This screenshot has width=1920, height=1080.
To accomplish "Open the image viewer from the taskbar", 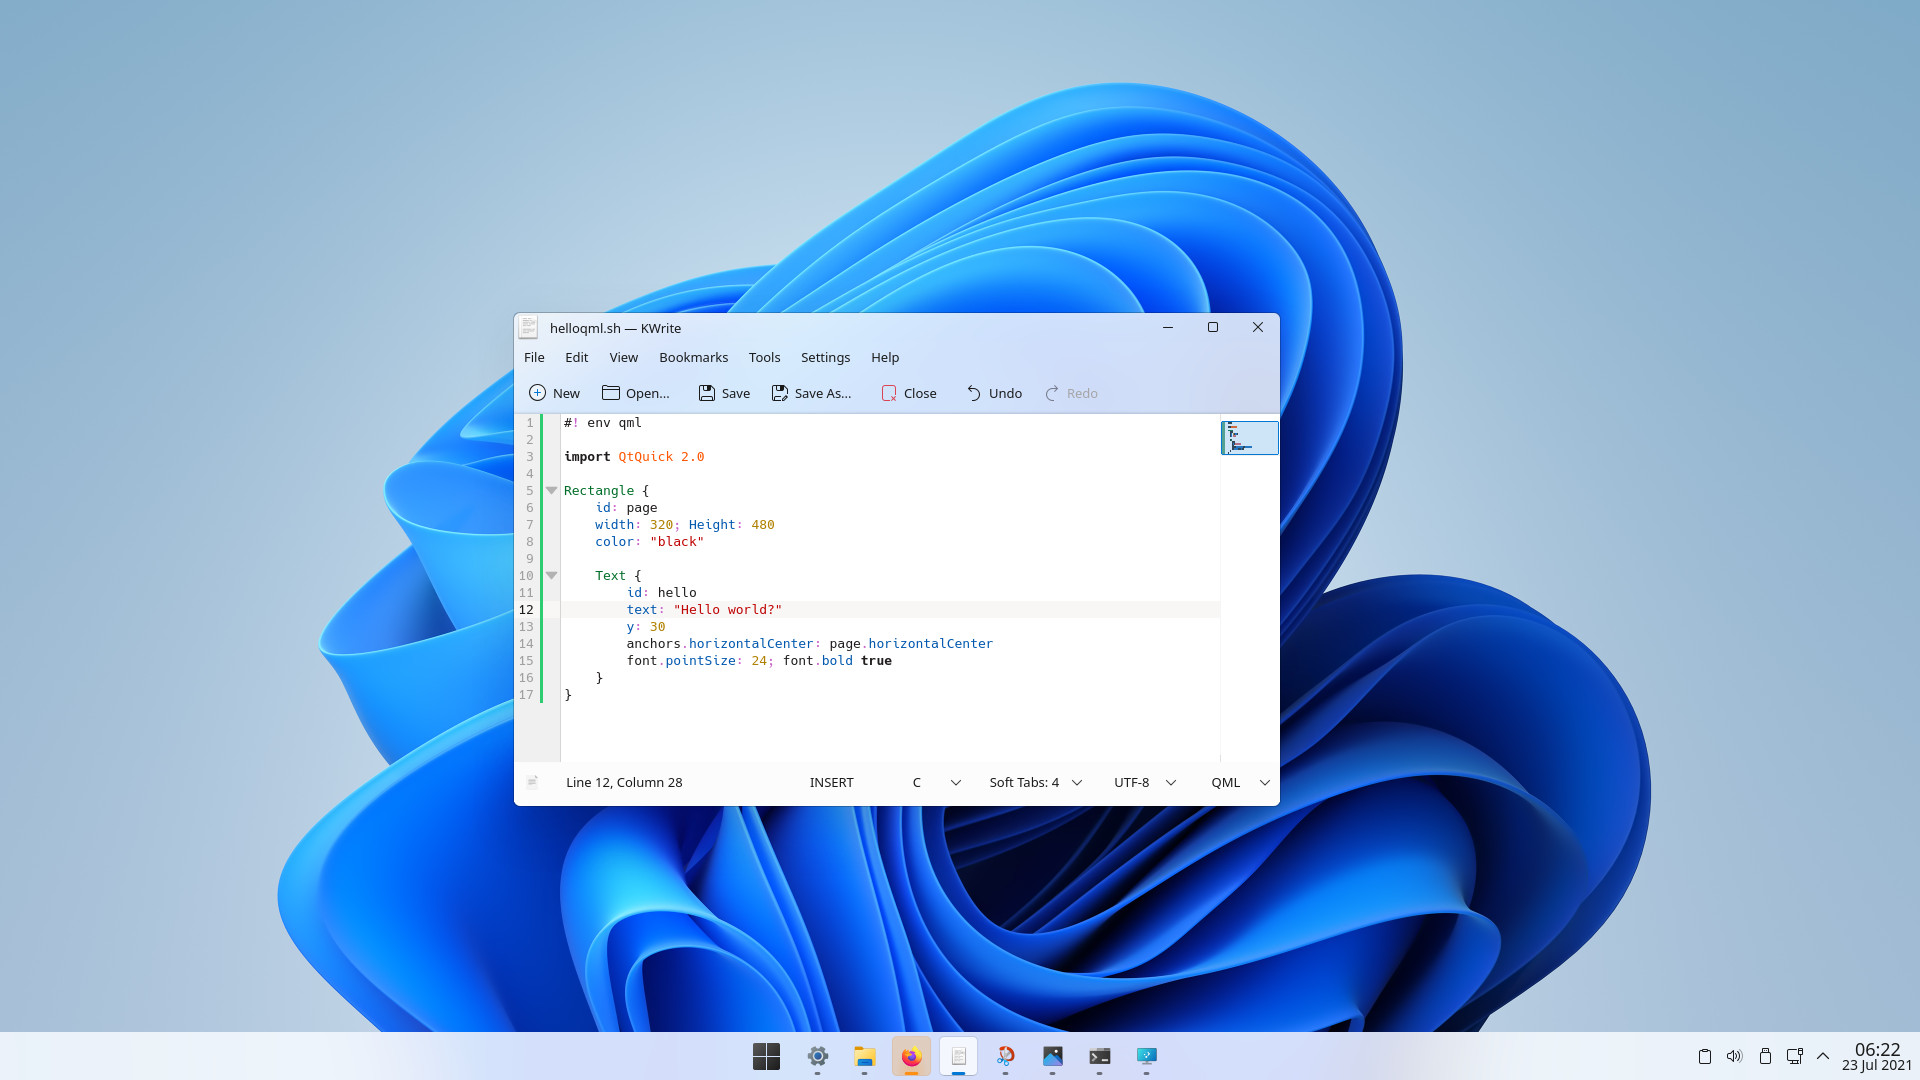I will (1052, 1056).
